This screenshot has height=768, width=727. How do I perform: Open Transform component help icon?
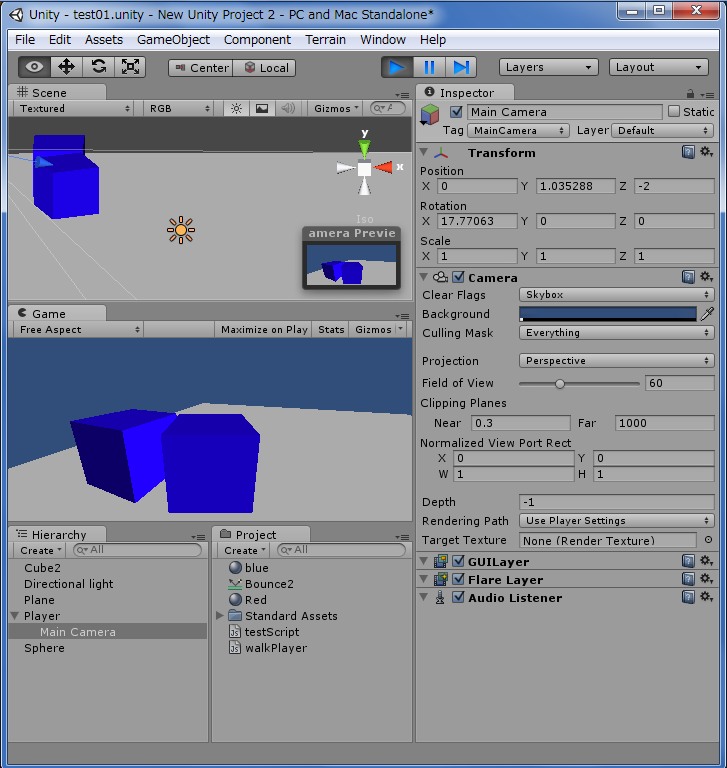coord(688,152)
